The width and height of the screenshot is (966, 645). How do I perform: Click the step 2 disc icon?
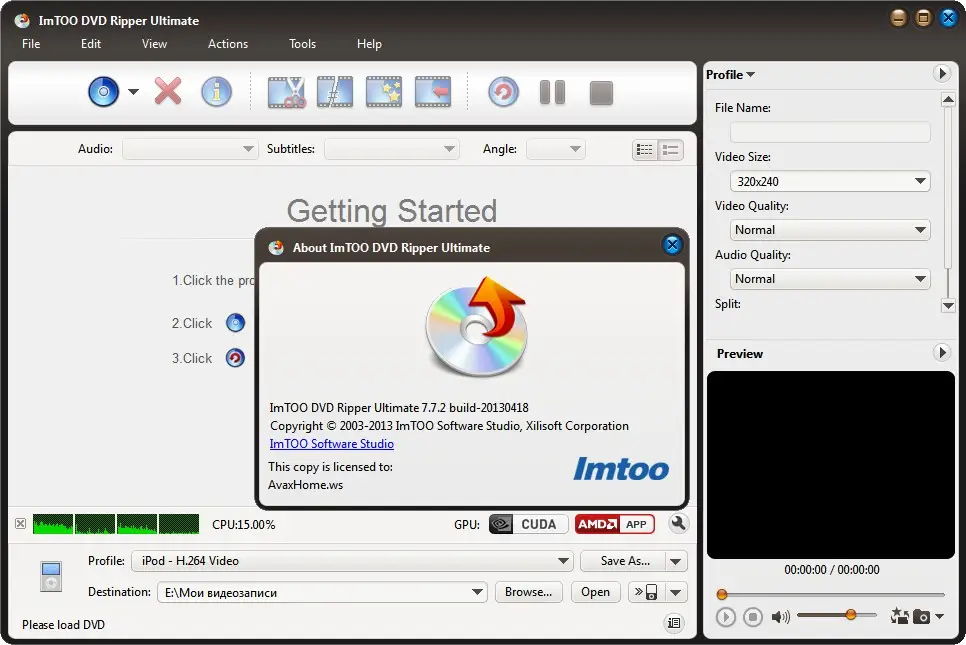pyautogui.click(x=235, y=323)
